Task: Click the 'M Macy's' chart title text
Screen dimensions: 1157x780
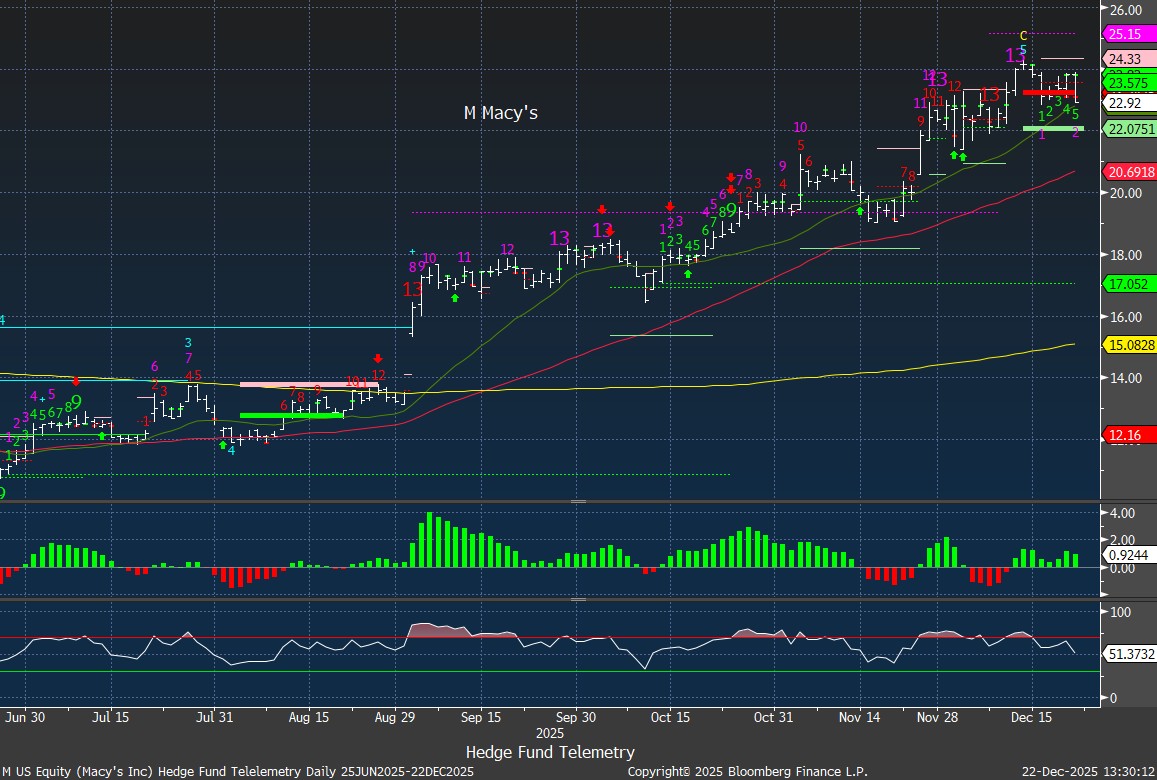Action: 500,113
